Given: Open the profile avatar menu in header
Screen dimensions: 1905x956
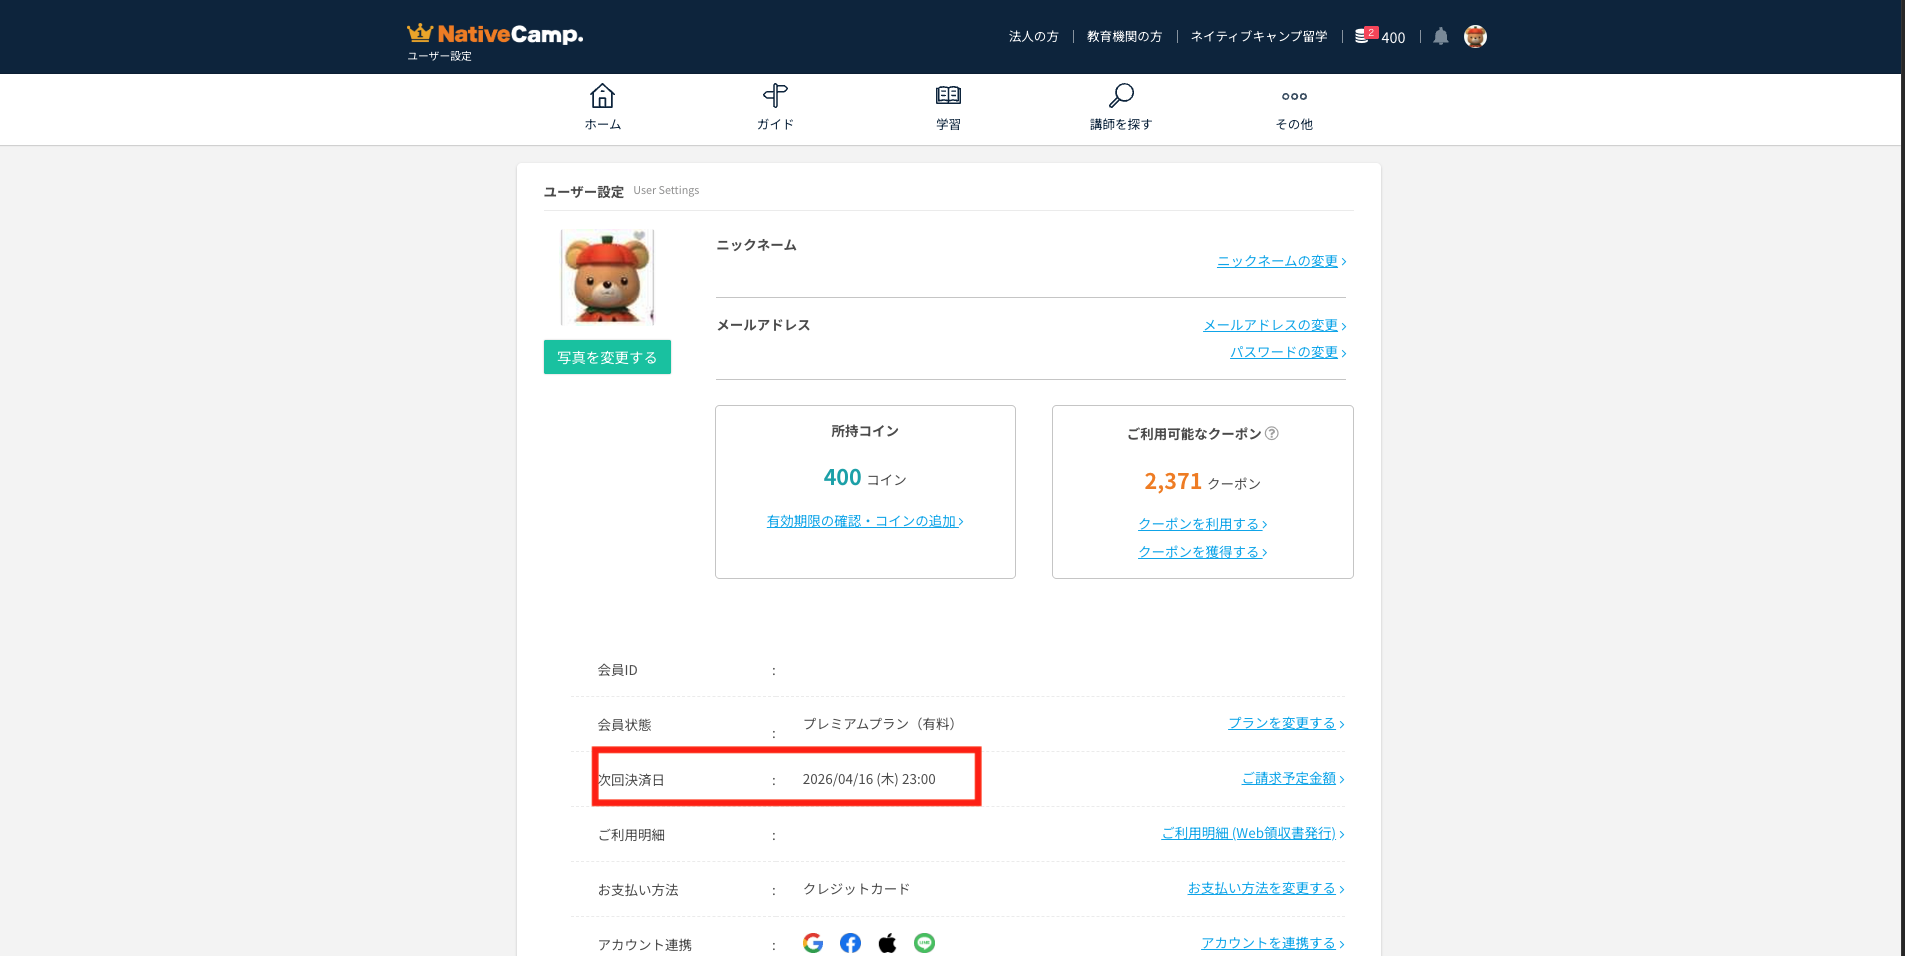Looking at the screenshot, I should click(x=1475, y=37).
